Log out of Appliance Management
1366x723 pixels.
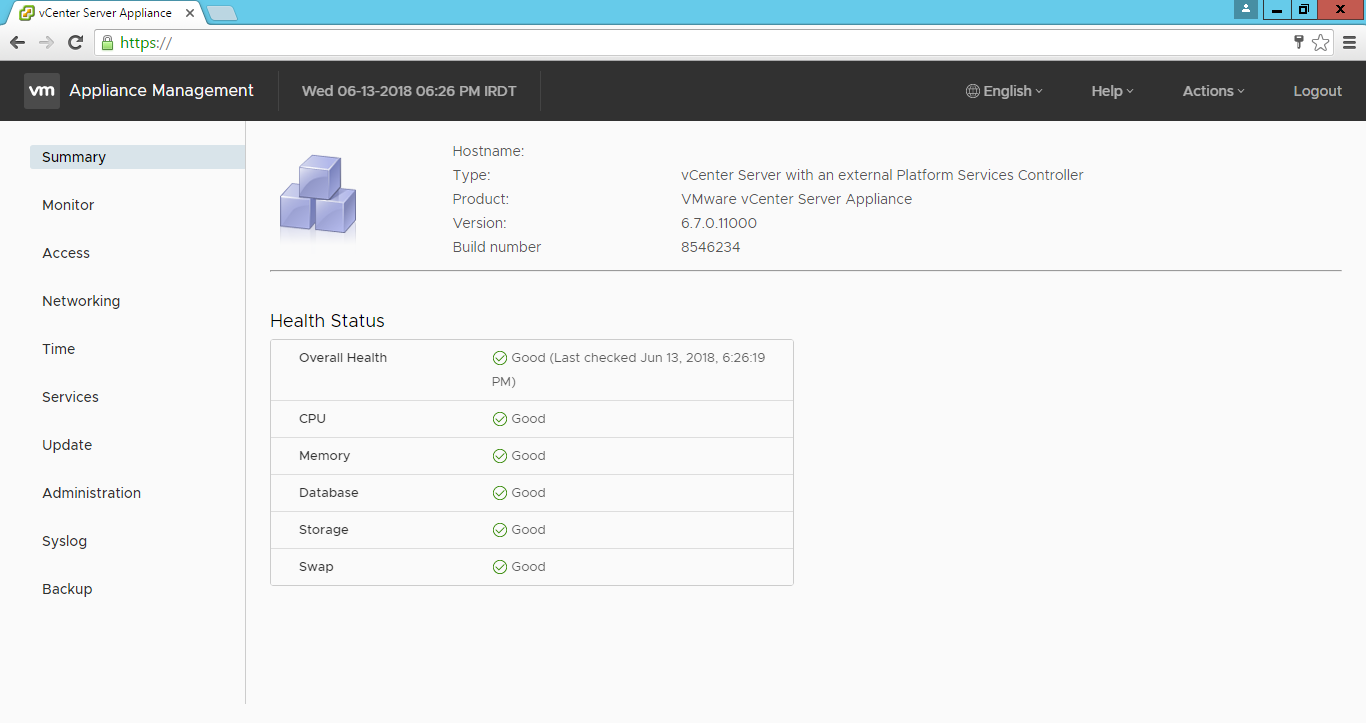point(1317,90)
